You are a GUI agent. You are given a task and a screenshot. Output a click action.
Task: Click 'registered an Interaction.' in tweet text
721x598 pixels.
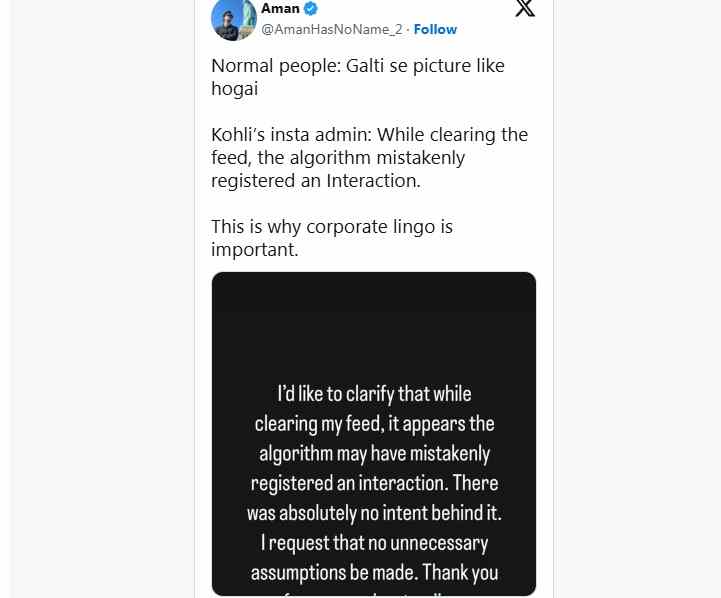click(316, 181)
